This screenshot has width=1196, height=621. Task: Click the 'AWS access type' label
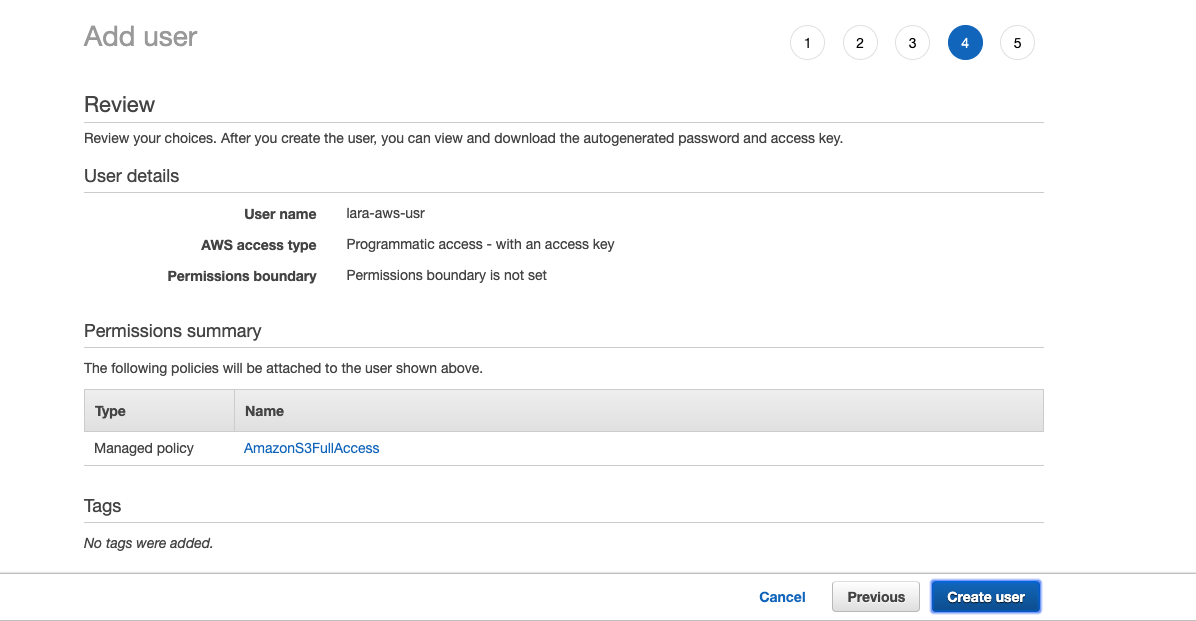coord(259,246)
